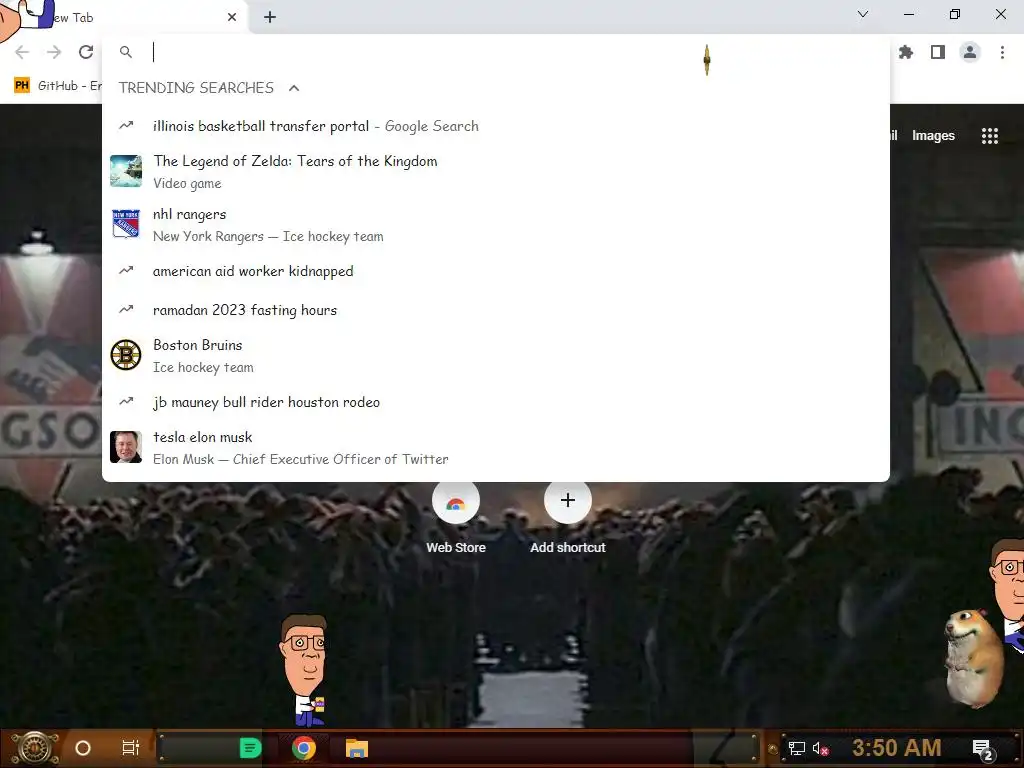This screenshot has height=768, width=1024.
Task: Choose the 'nhl rangers' suggestion
Action: (x=496, y=225)
